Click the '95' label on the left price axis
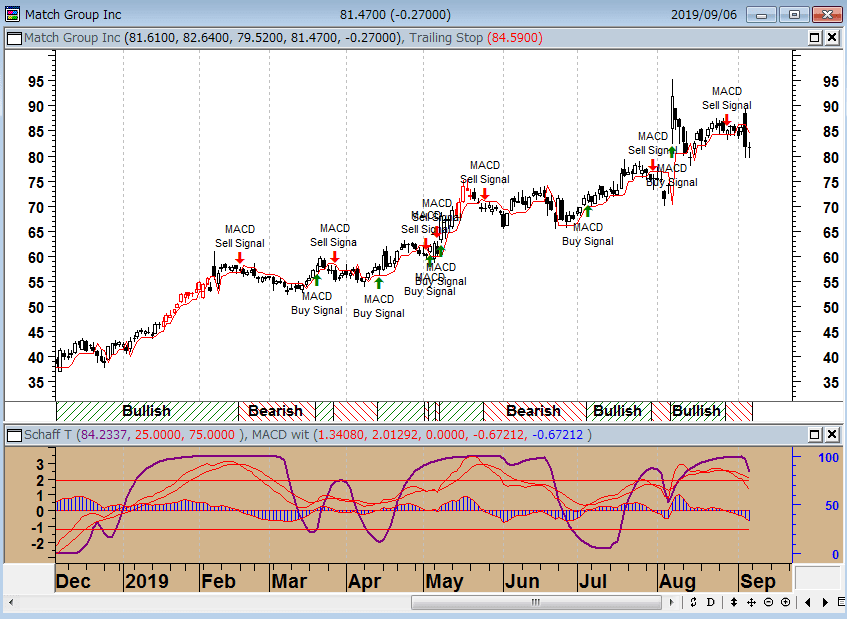 [36, 82]
